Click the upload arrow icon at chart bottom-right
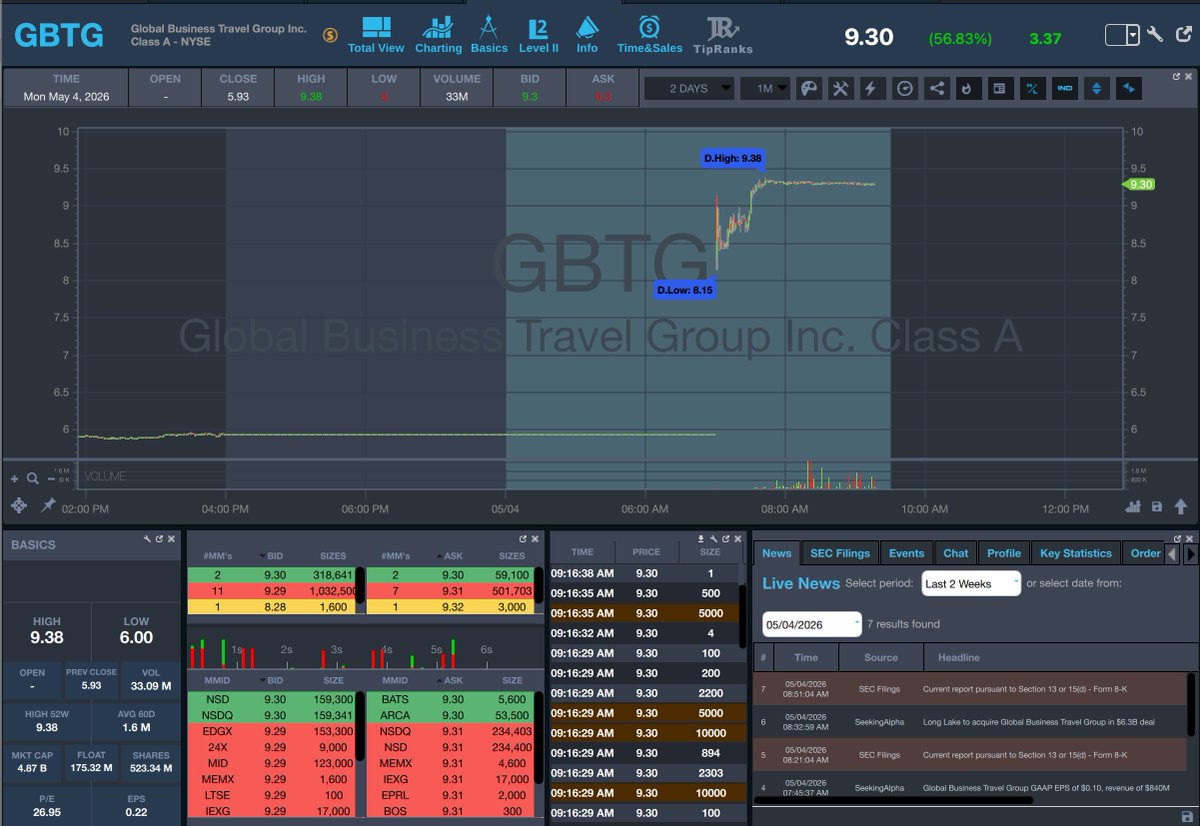 [x=1181, y=507]
